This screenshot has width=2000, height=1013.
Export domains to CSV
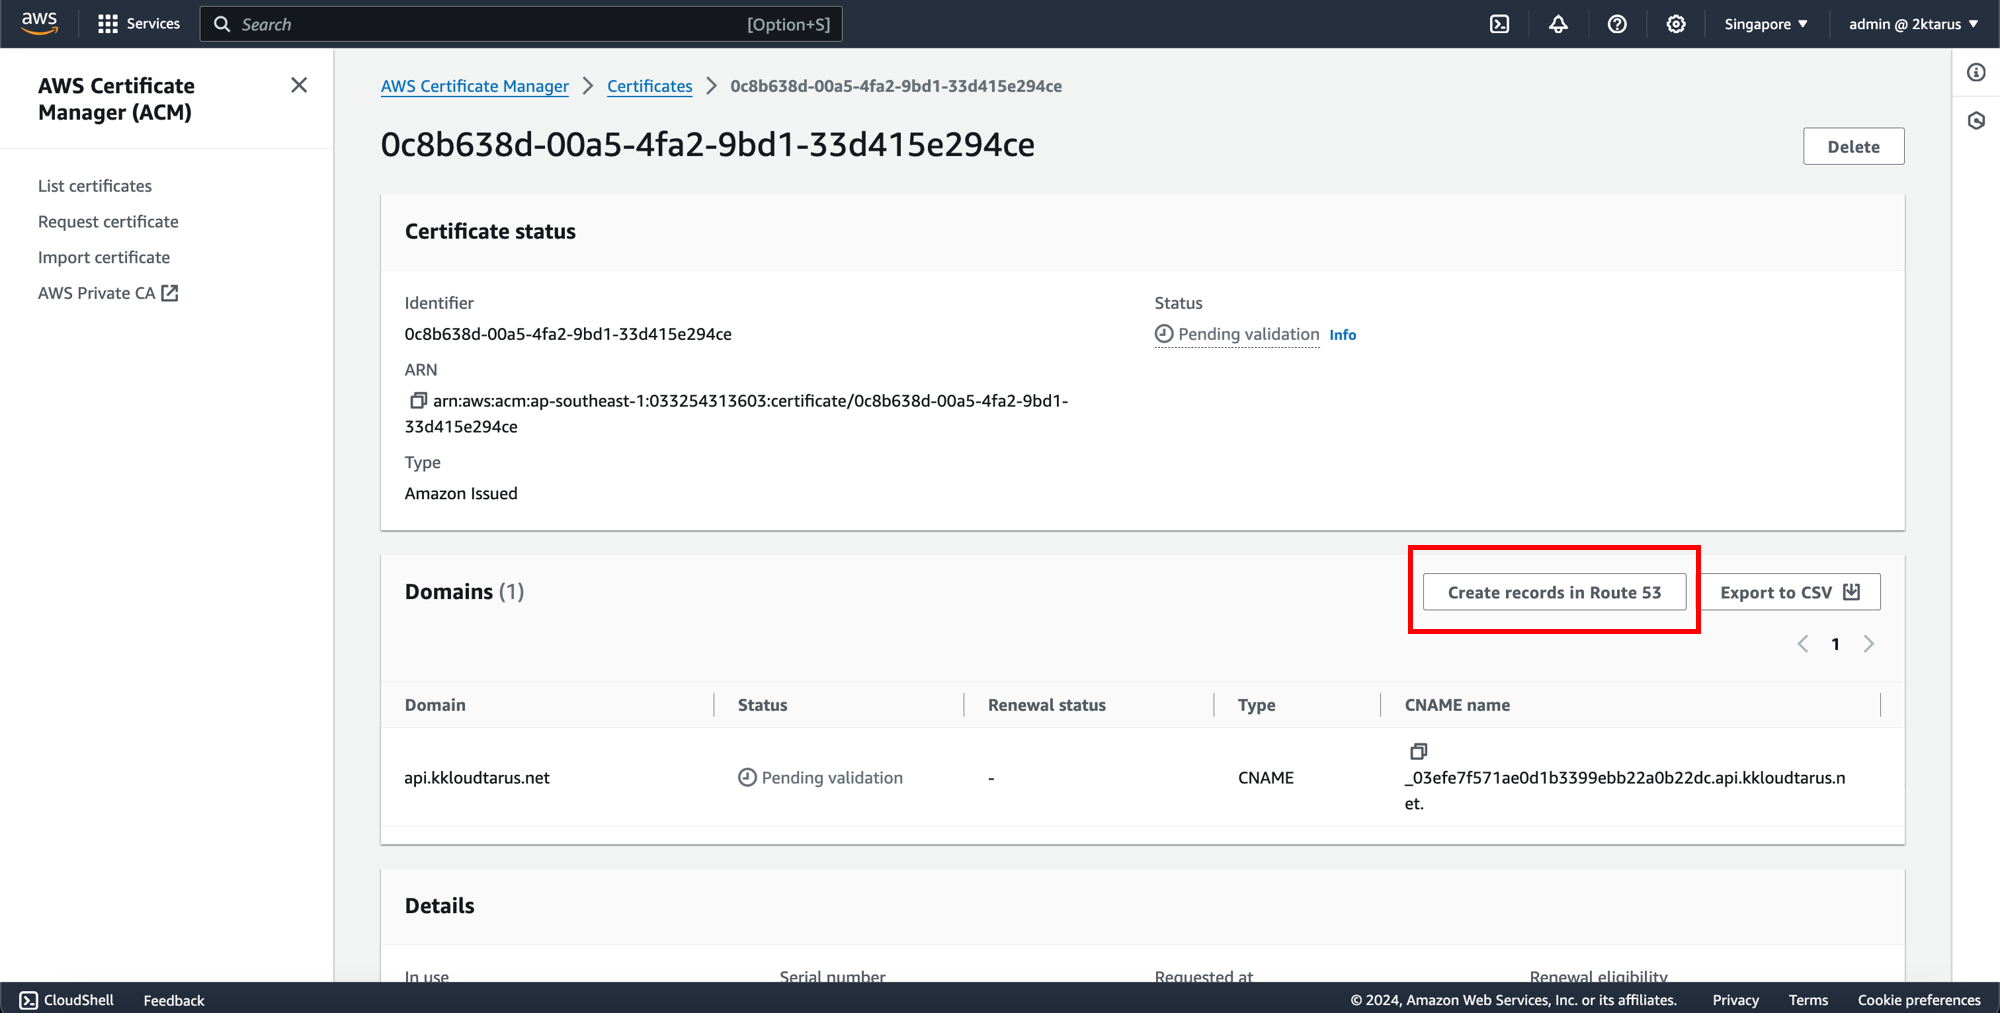click(x=1790, y=592)
